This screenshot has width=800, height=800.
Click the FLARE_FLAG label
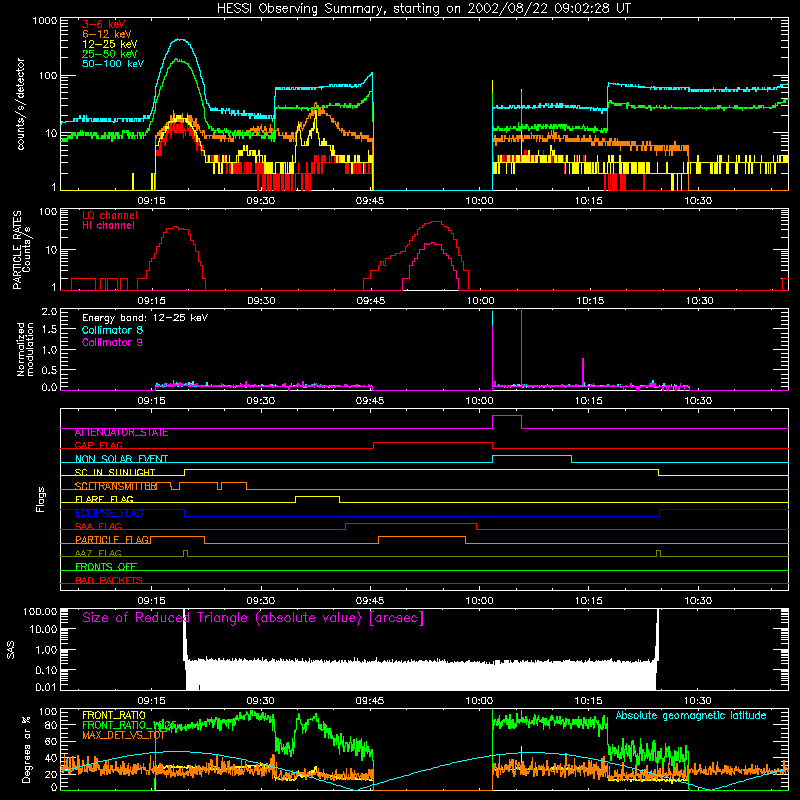[104, 499]
